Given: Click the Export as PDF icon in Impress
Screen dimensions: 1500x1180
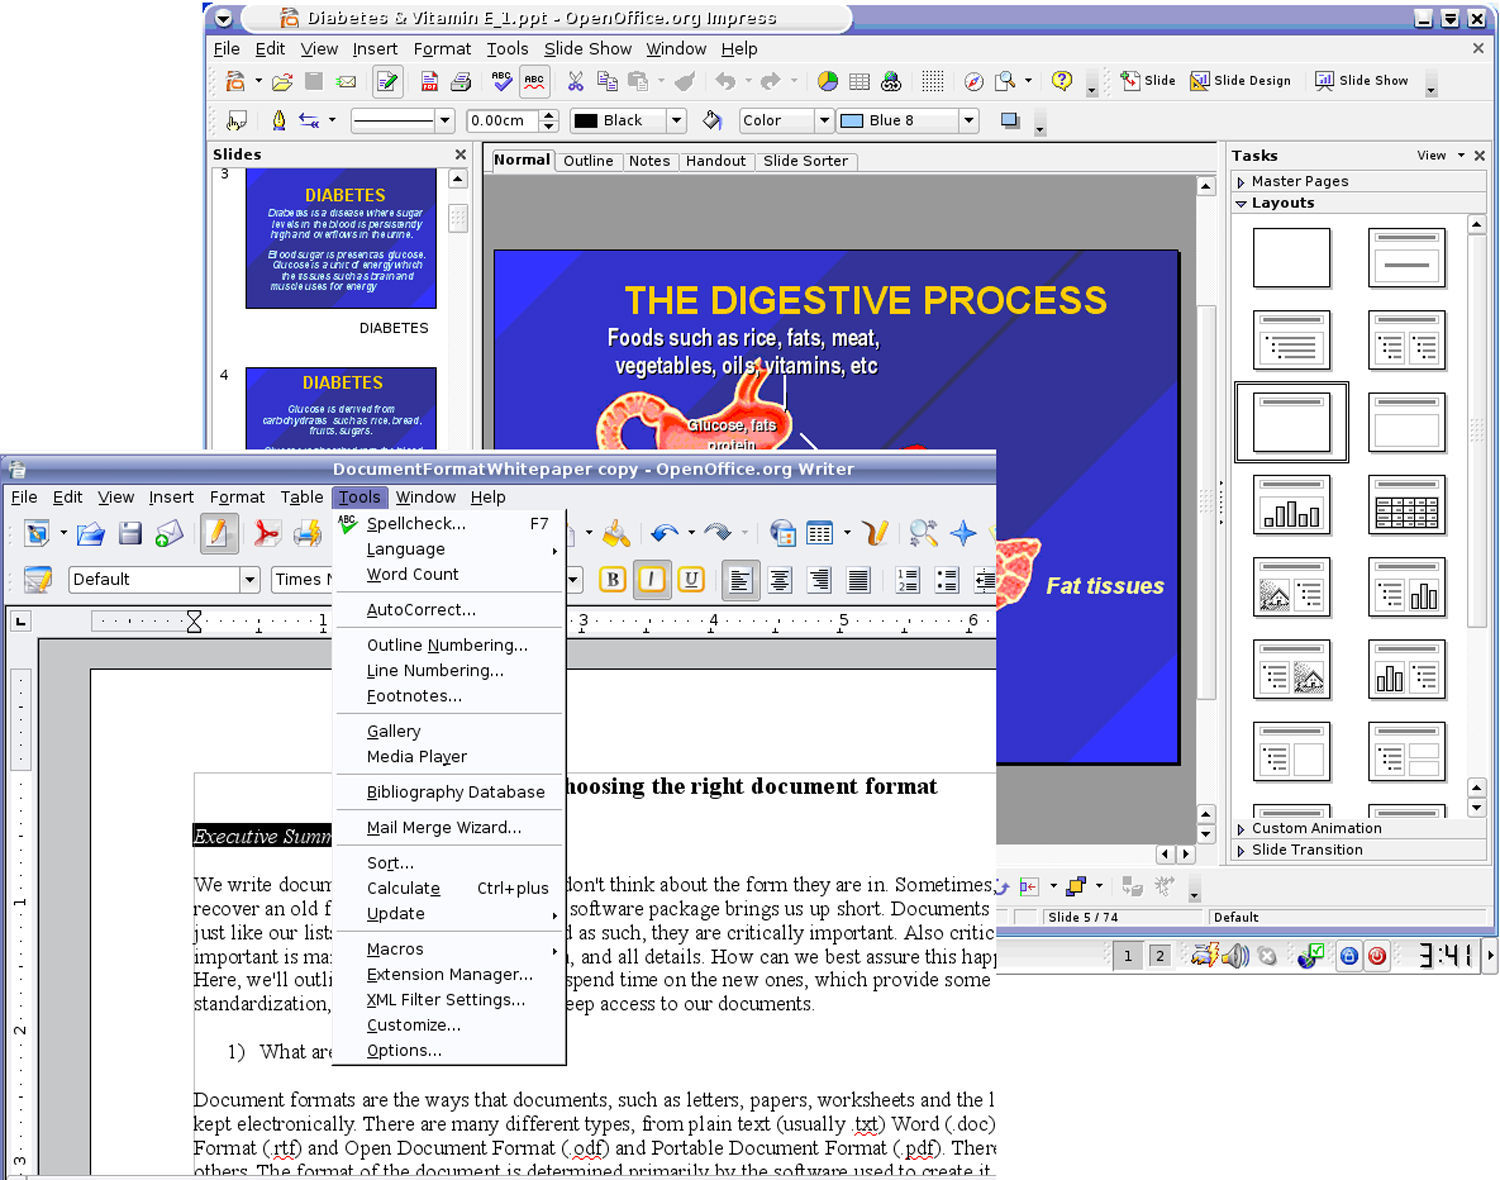Looking at the screenshot, I should tap(429, 82).
